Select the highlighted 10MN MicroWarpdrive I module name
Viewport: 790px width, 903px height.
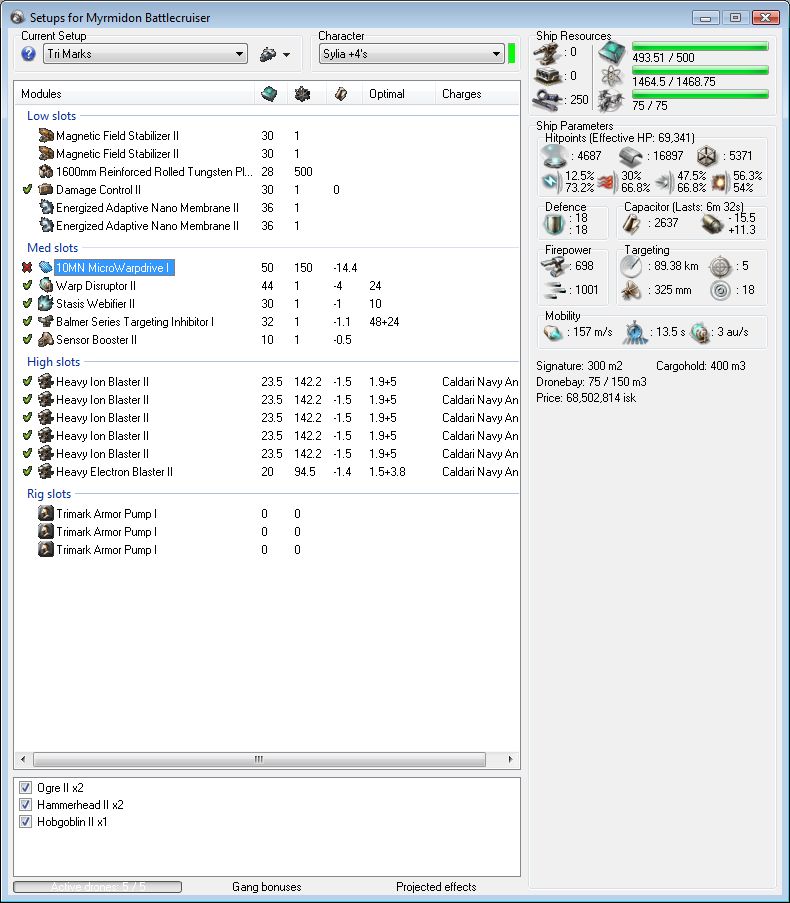click(x=114, y=267)
